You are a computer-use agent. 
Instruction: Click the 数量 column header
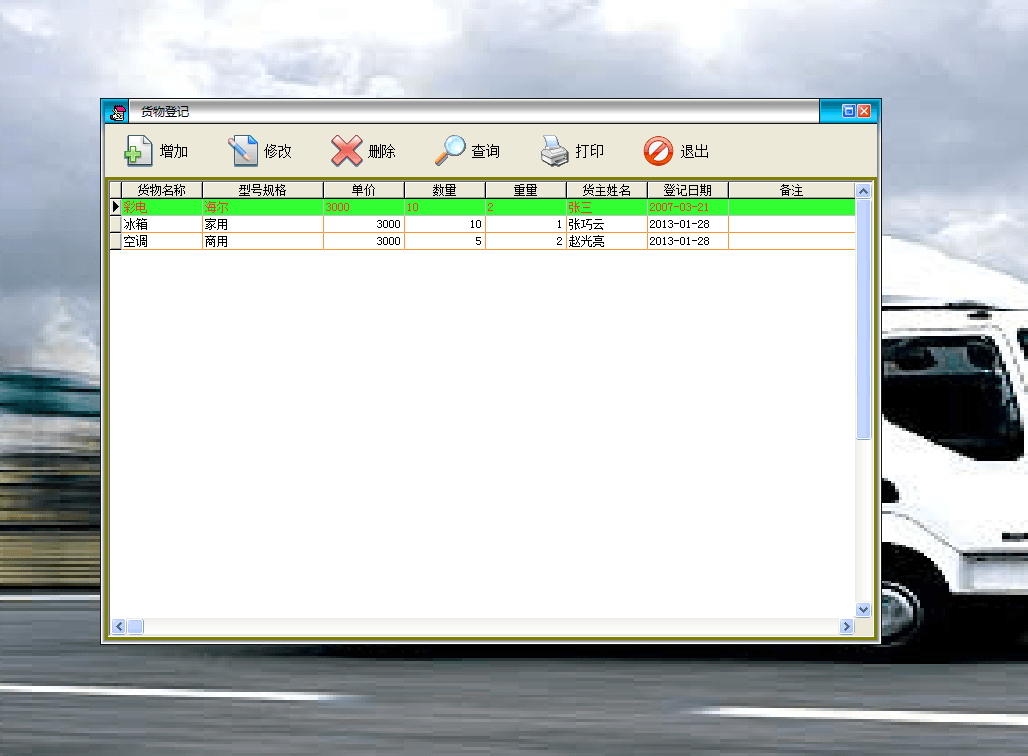[x=445, y=190]
